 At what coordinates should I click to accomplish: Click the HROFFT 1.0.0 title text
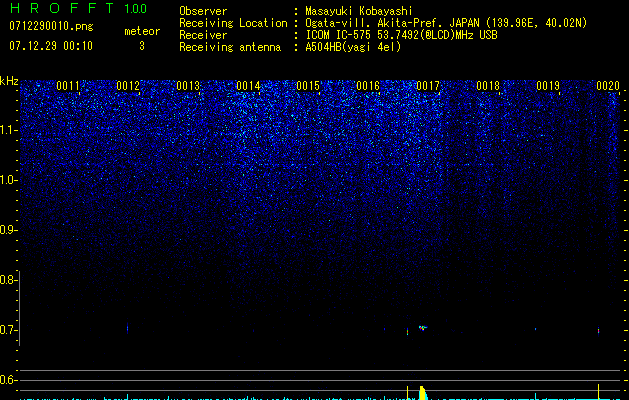[x=79, y=8]
